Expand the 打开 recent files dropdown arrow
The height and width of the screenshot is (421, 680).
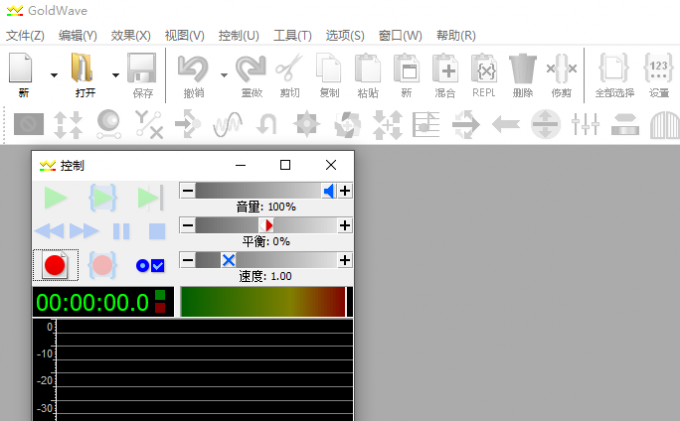[115, 75]
